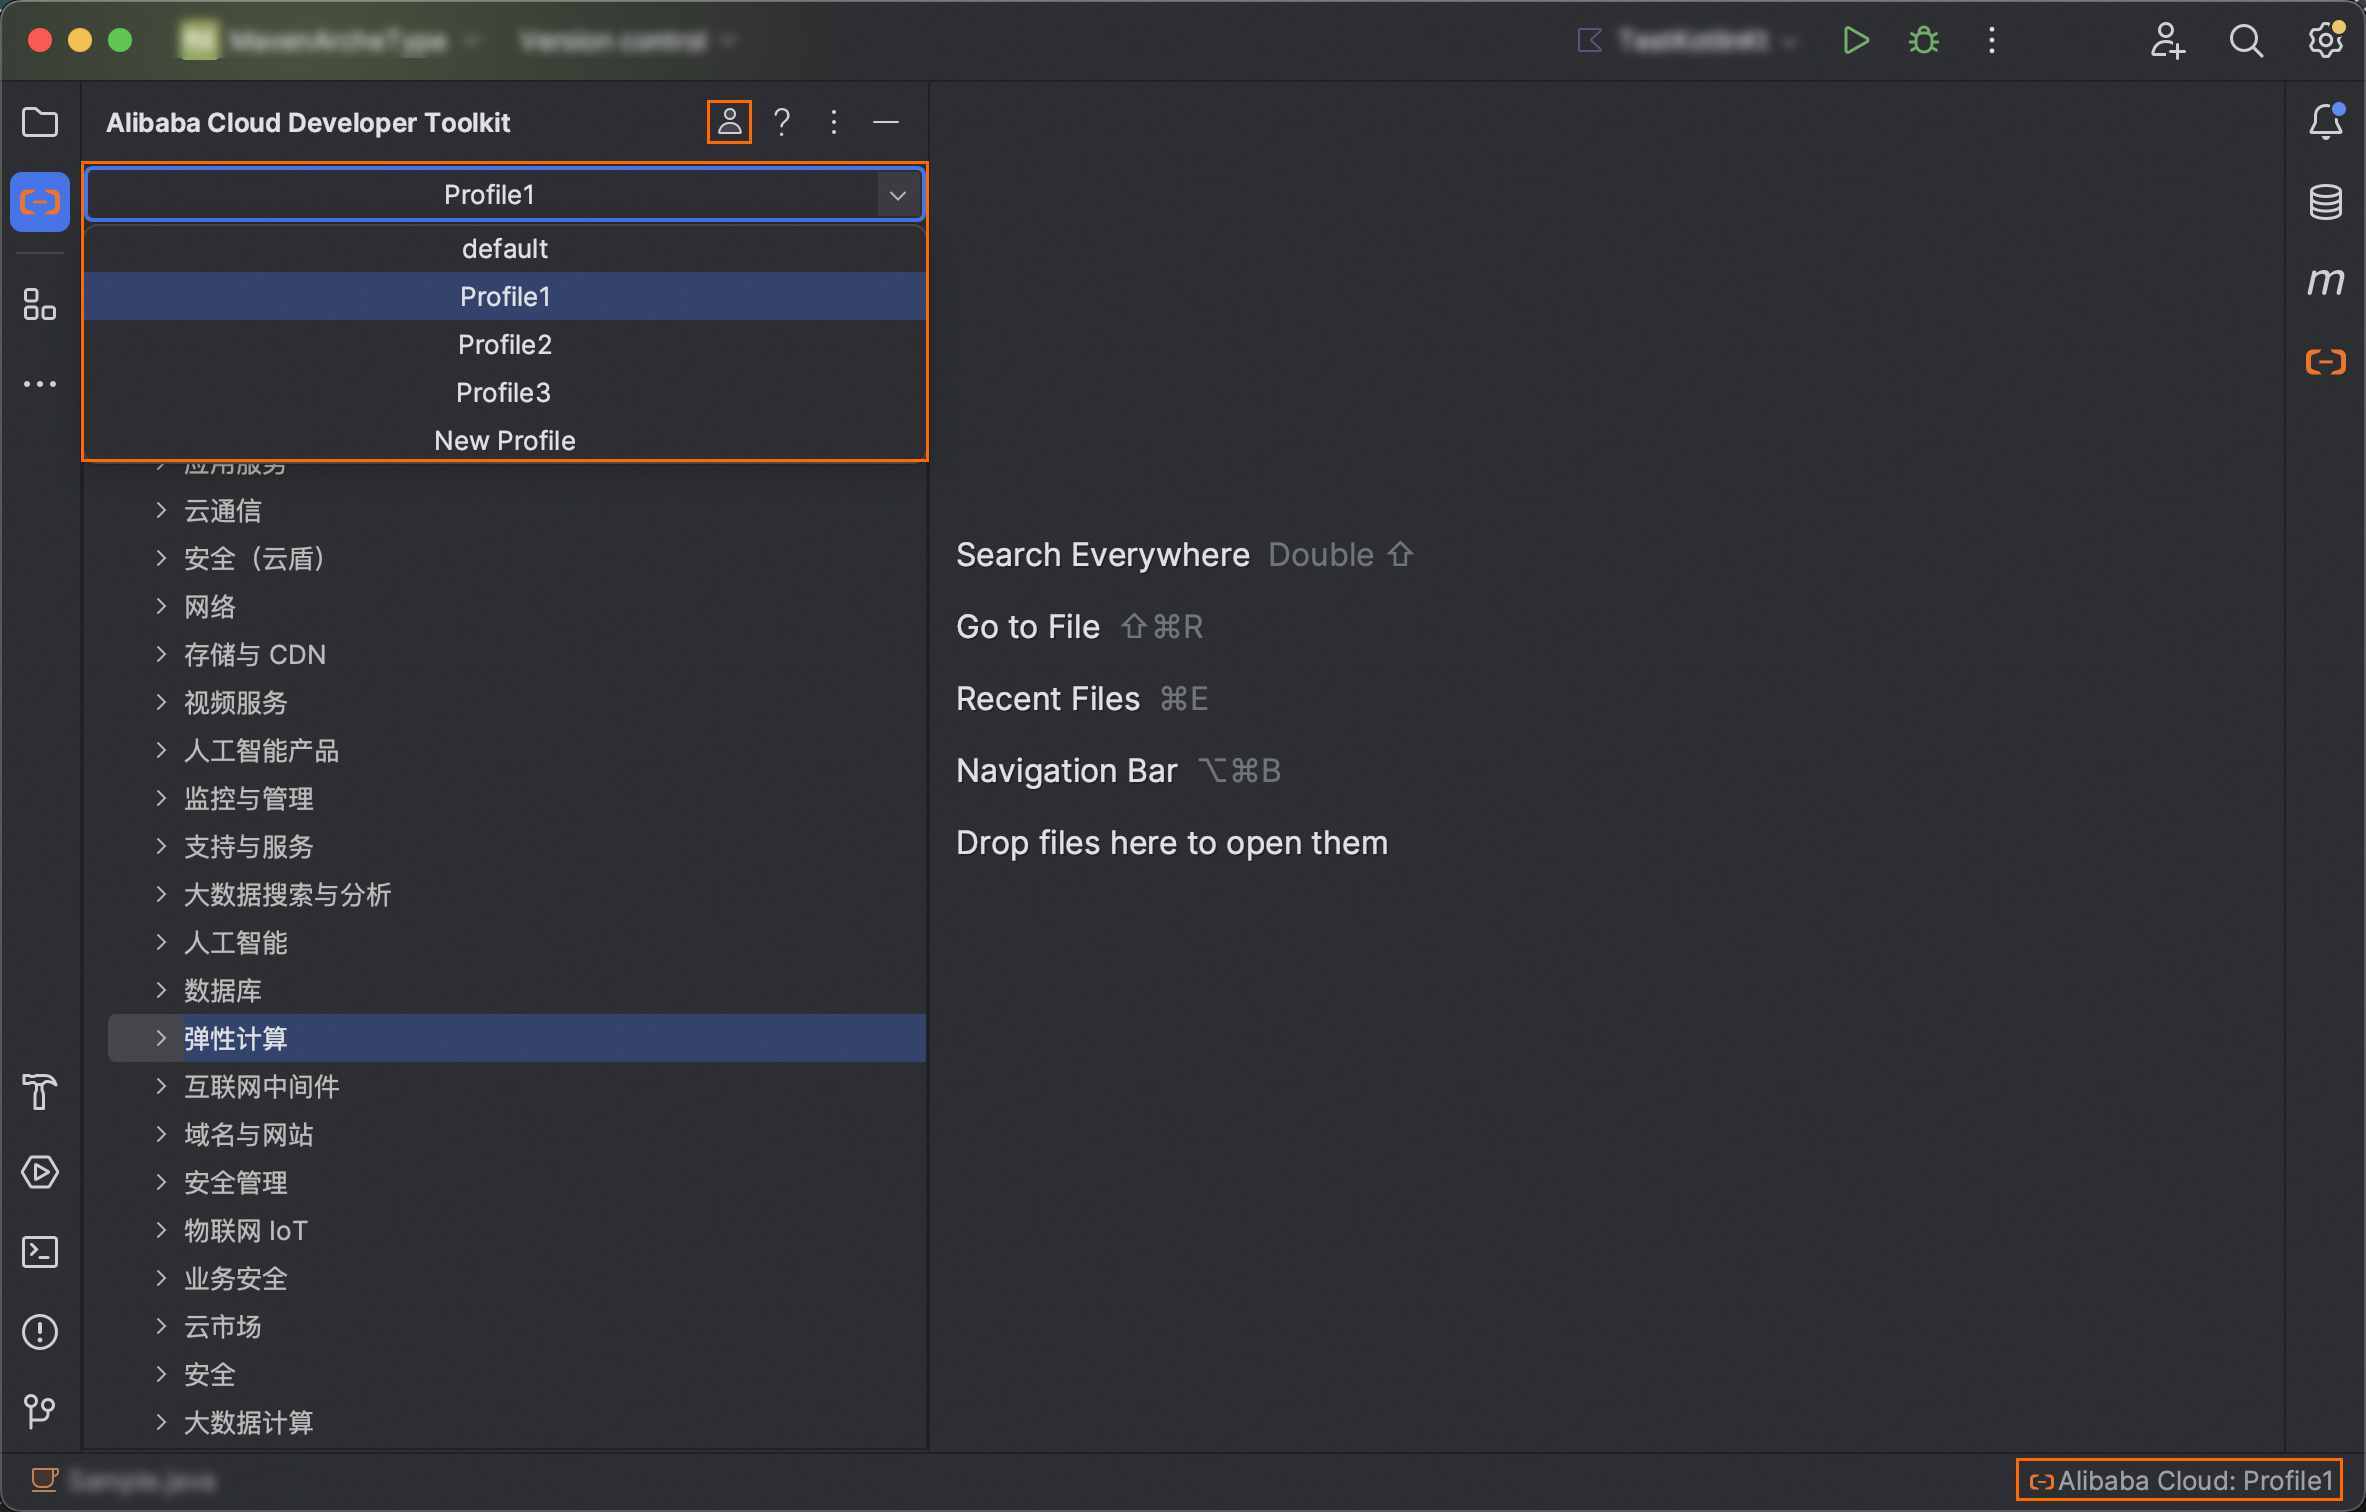Click the help question mark icon
The image size is (2366, 1512).
(x=782, y=122)
